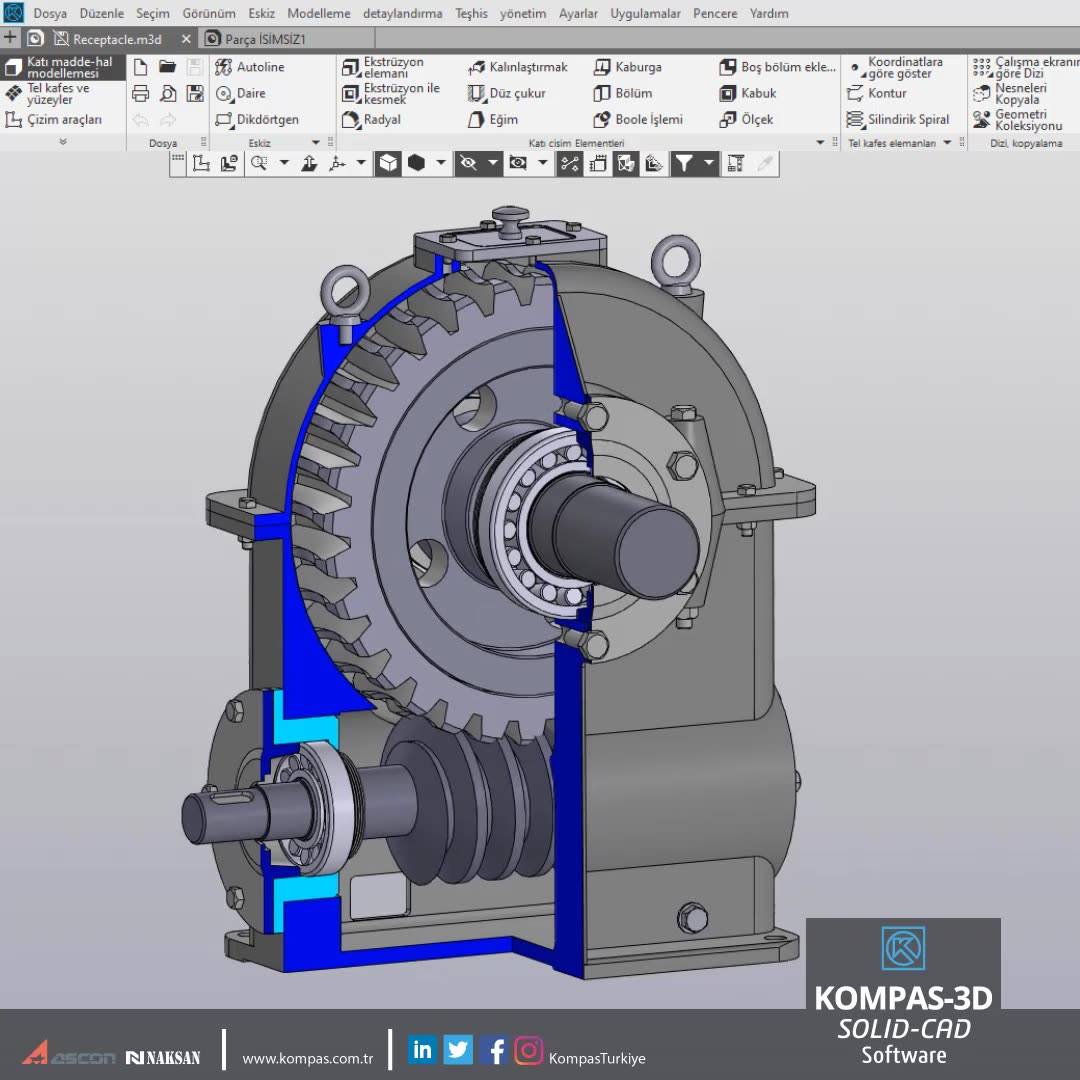The width and height of the screenshot is (1080, 1080).
Task: Select the Daire circle tool
Action: coord(240,93)
